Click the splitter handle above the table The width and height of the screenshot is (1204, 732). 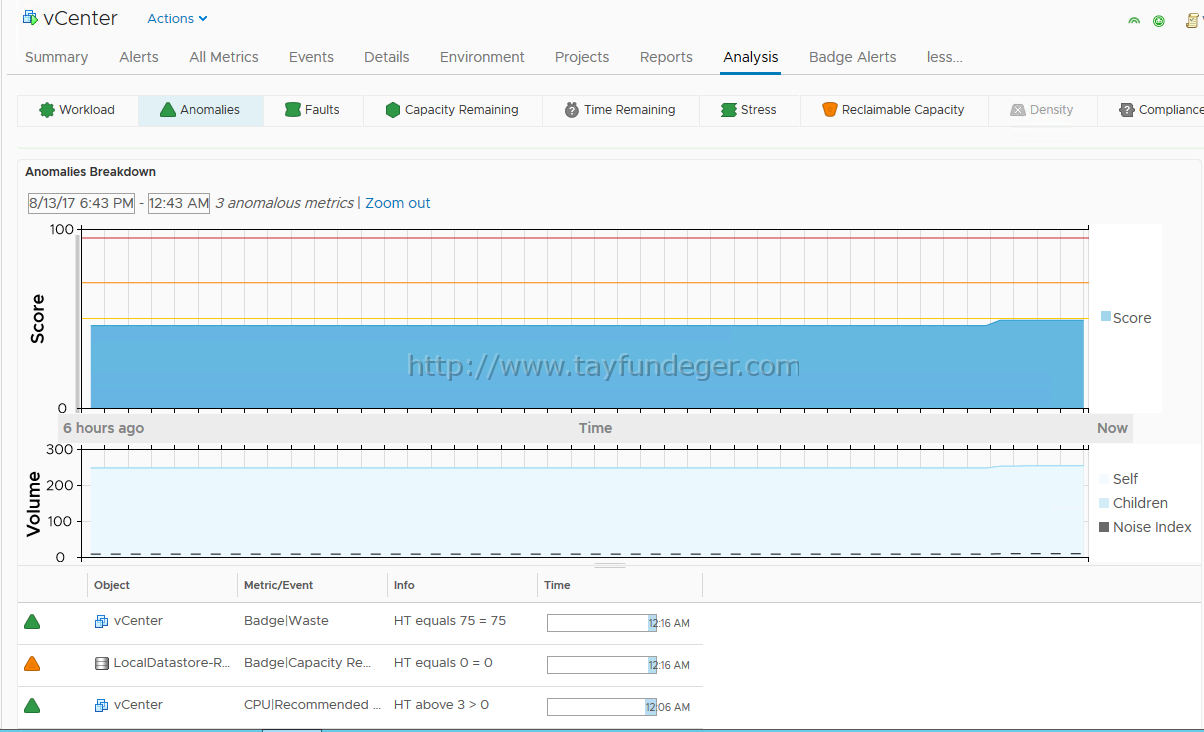pyautogui.click(x=610, y=566)
